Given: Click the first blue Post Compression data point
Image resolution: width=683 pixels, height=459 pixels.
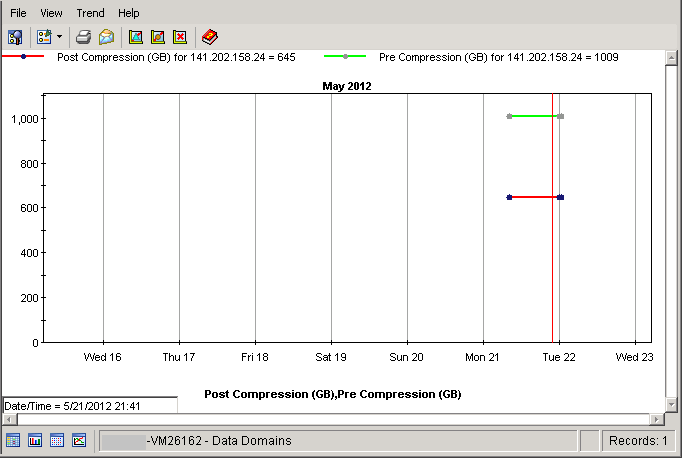Looking at the screenshot, I should (x=509, y=197).
